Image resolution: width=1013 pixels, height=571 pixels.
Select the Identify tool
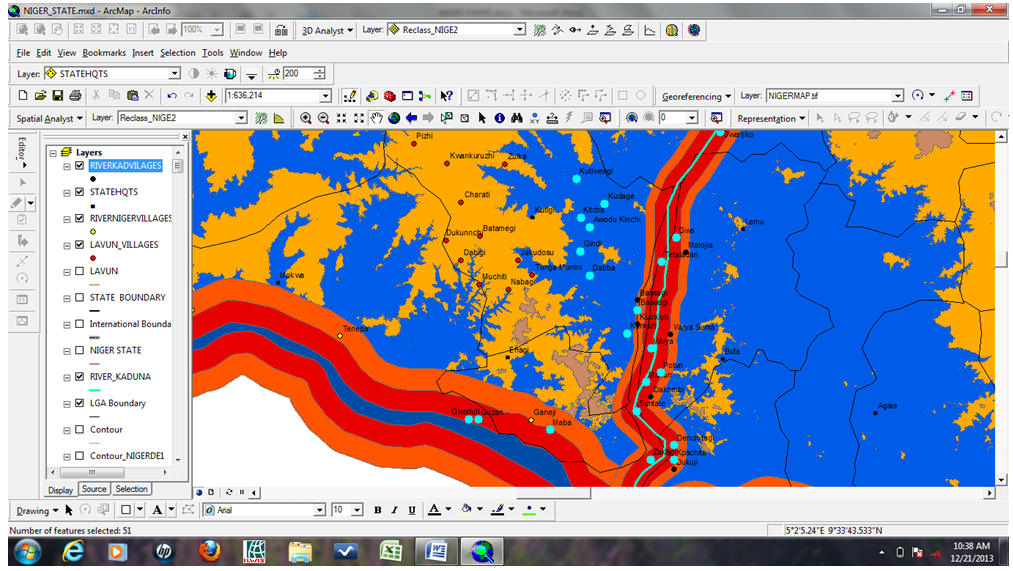pyautogui.click(x=499, y=118)
